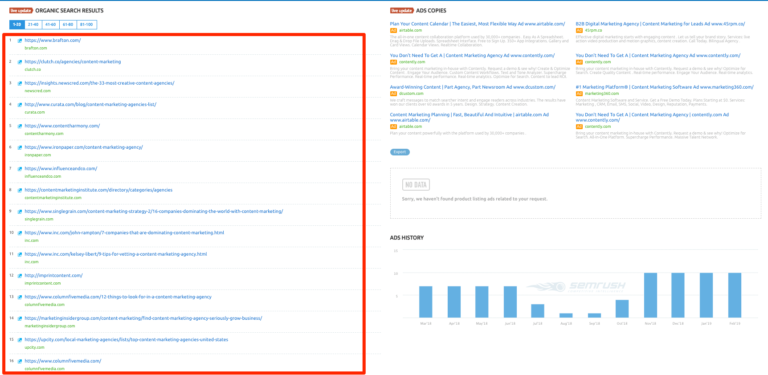Switch to results 21-40 tab
This screenshot has width=768, height=375.
pos(33,24)
